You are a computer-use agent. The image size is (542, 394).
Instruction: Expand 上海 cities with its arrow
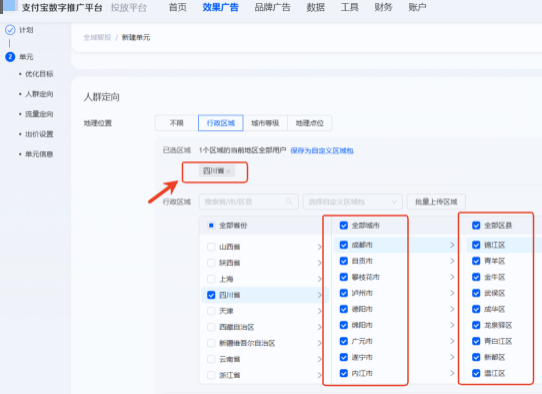(319, 279)
